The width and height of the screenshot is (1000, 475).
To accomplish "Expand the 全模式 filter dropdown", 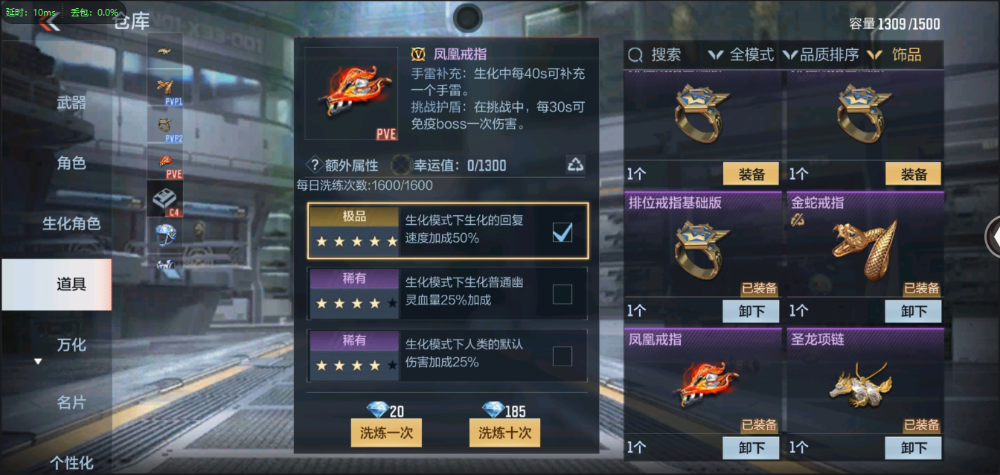I will point(741,55).
